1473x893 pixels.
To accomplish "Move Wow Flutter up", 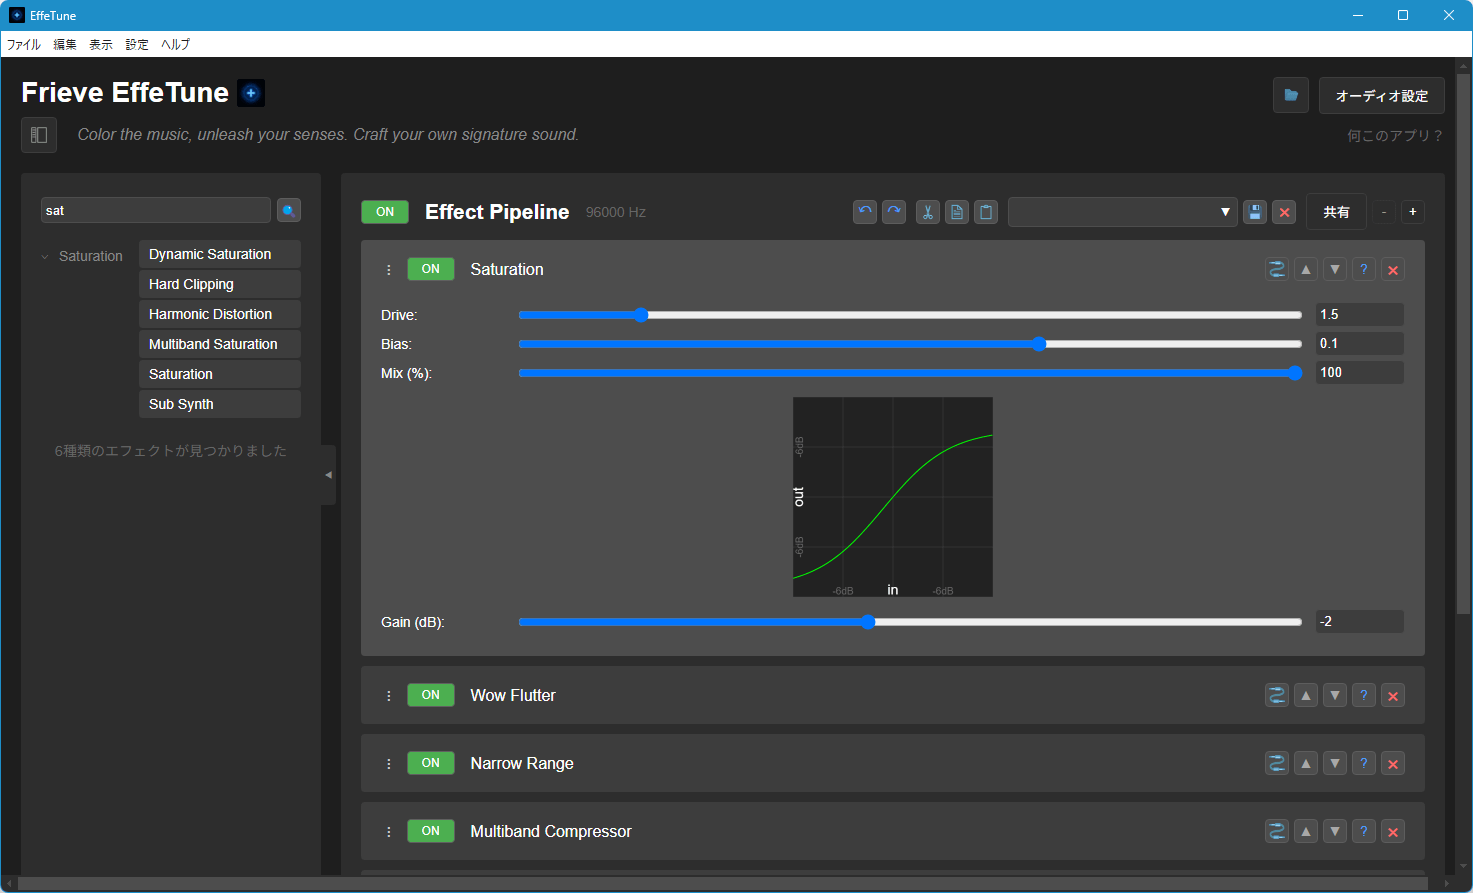I will (1306, 695).
